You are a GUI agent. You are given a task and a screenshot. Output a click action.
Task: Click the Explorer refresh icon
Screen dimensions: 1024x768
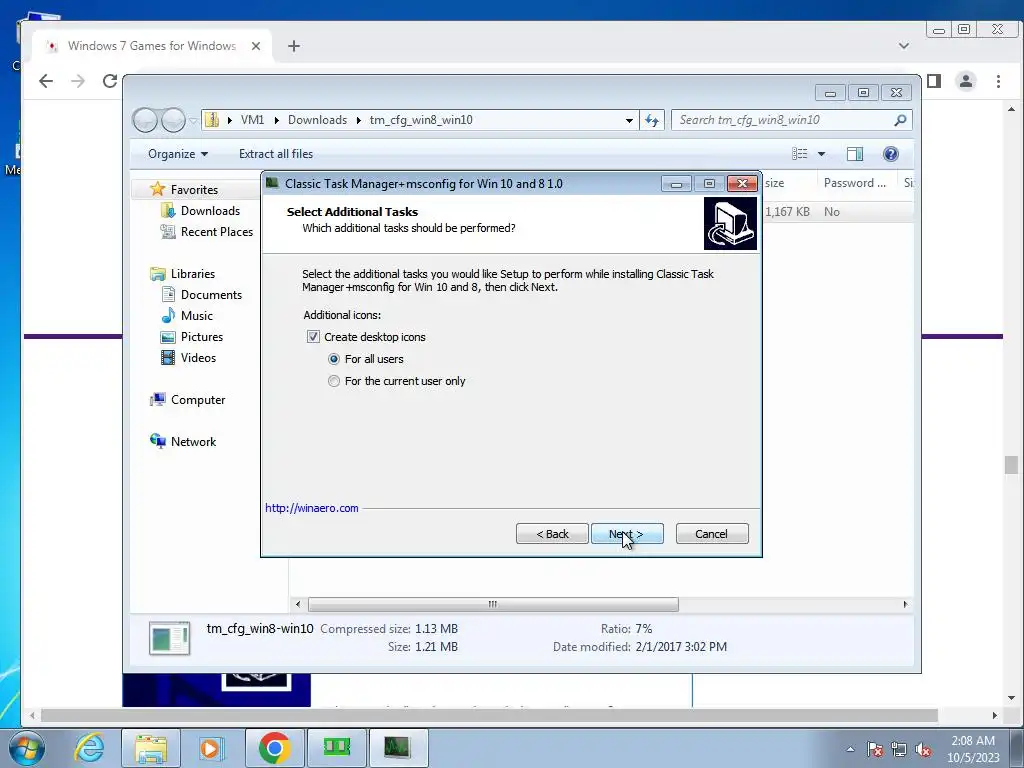(652, 120)
